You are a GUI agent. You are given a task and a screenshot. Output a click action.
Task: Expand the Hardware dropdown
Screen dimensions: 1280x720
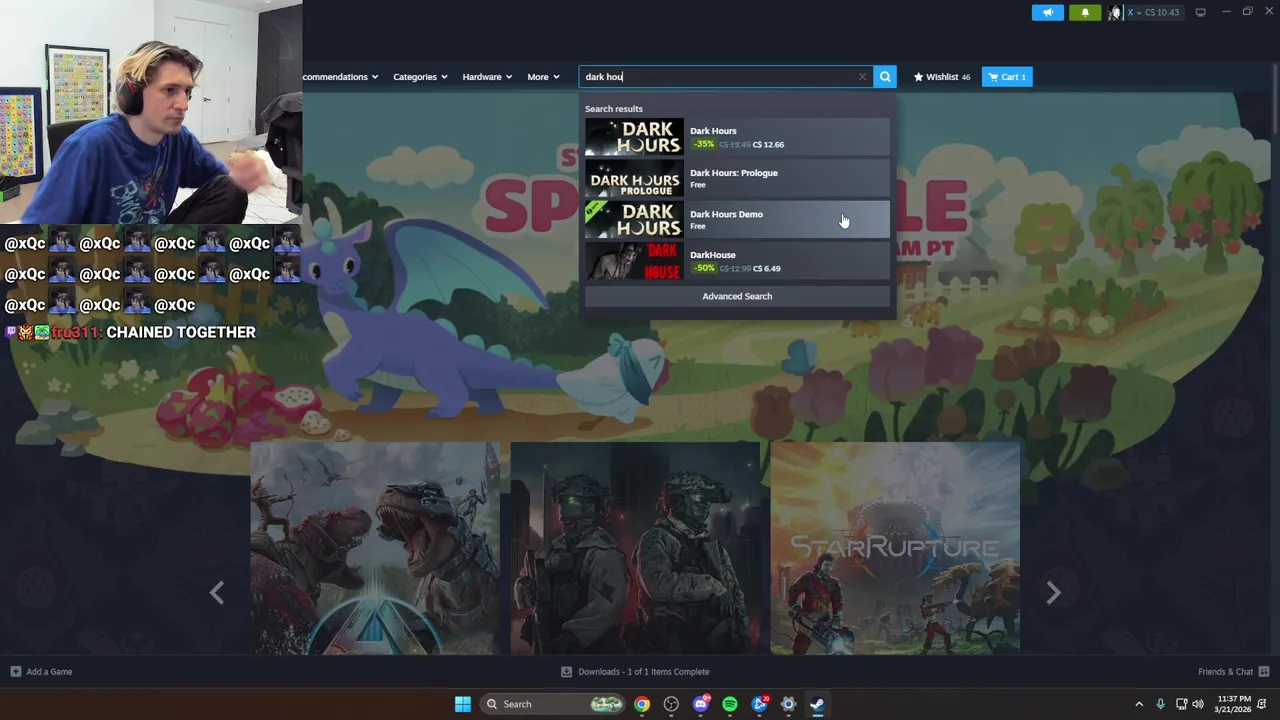tap(487, 77)
